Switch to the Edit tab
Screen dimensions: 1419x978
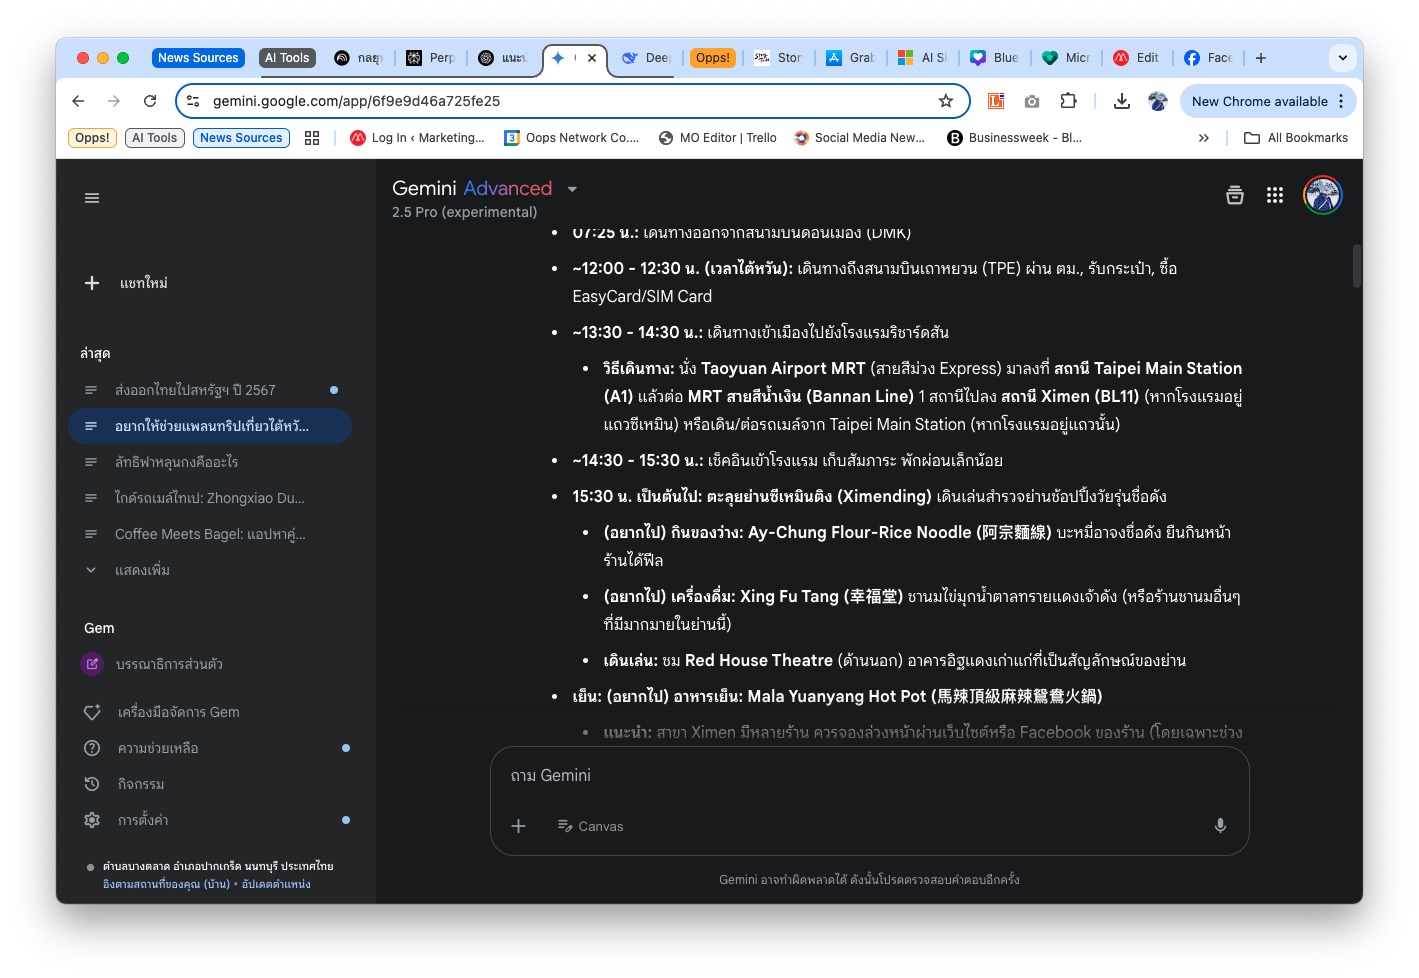tap(1137, 58)
